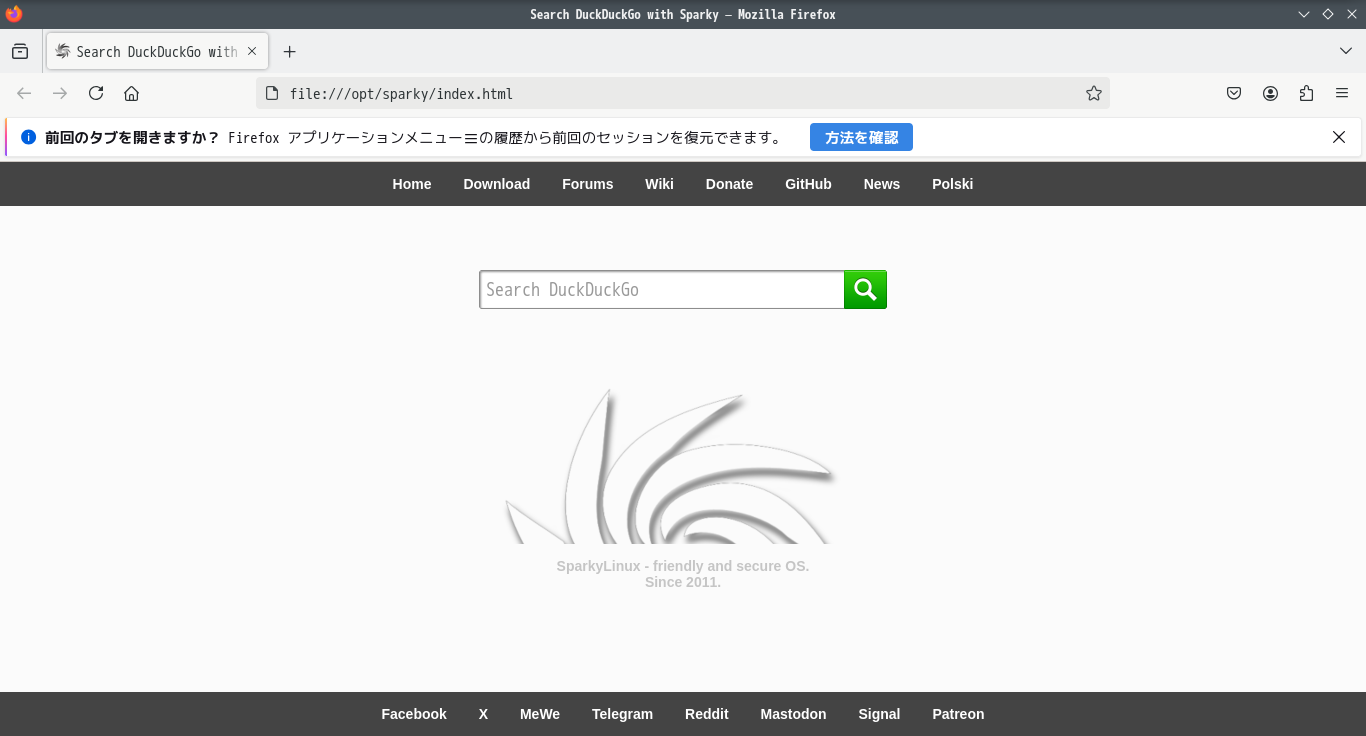Click the blue info icon in the notification bar

coord(29,137)
